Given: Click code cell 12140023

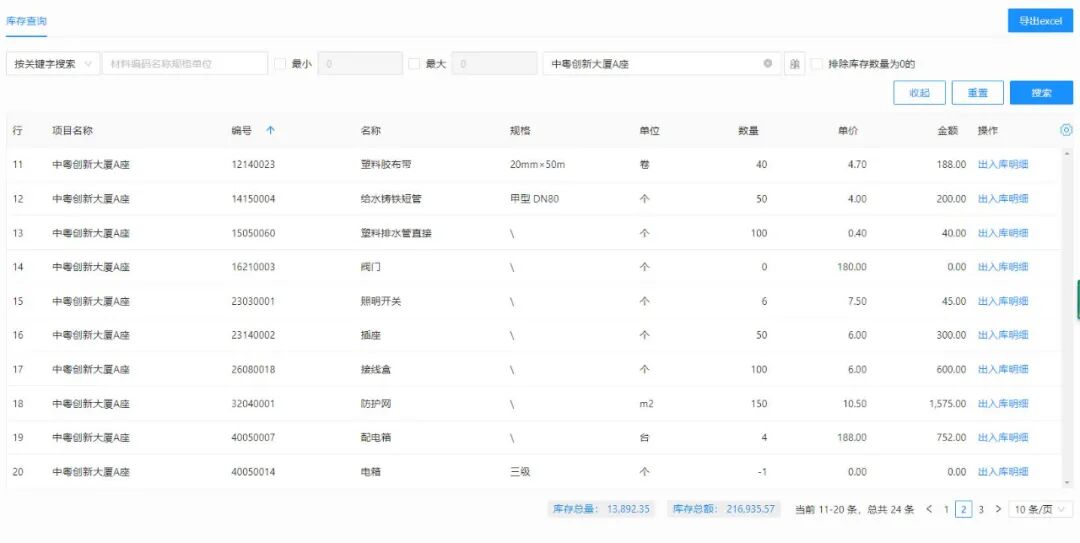Looking at the screenshot, I should pos(253,165).
